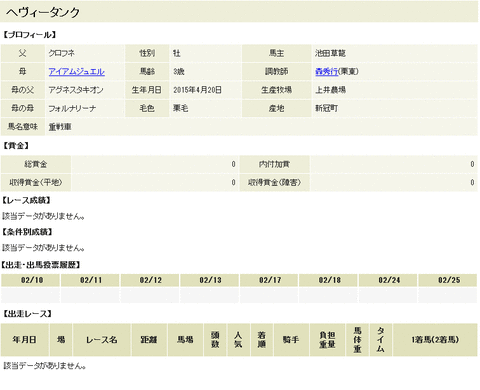Screen dimensions: 480x390
Task: Click the 取得賞金(平地) label
Action: click(36, 182)
